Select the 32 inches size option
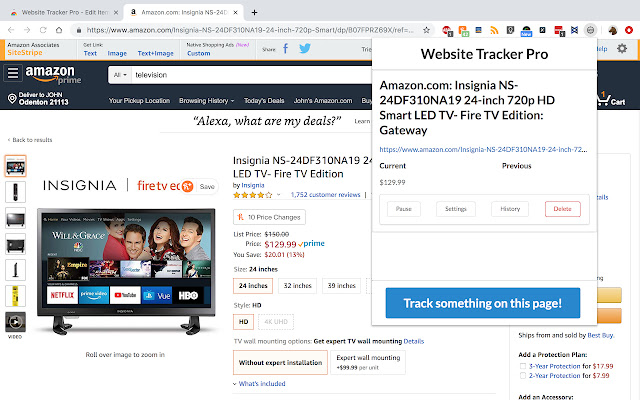This screenshot has height=400, width=640. [298, 286]
